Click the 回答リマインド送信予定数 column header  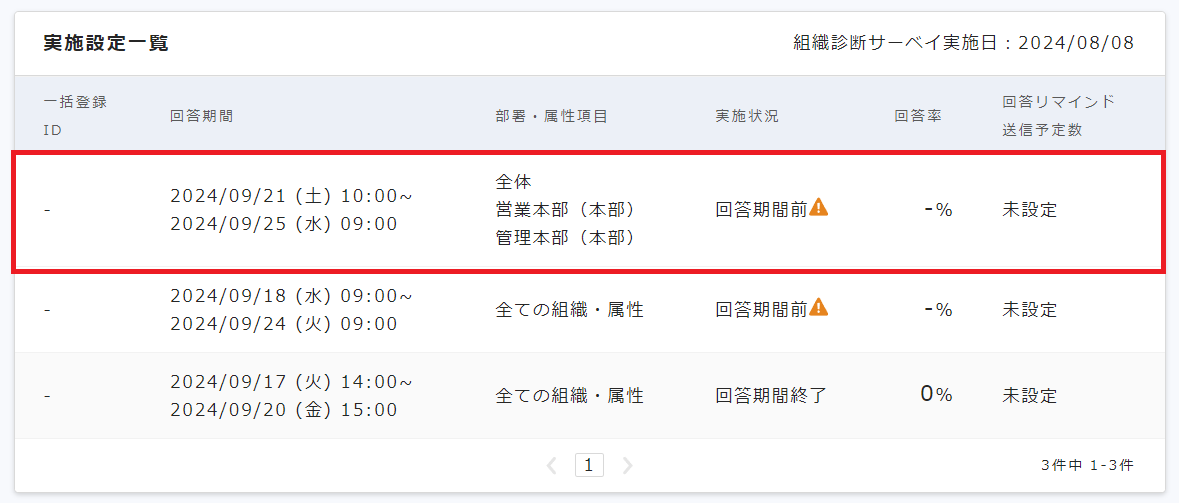(x=1058, y=116)
